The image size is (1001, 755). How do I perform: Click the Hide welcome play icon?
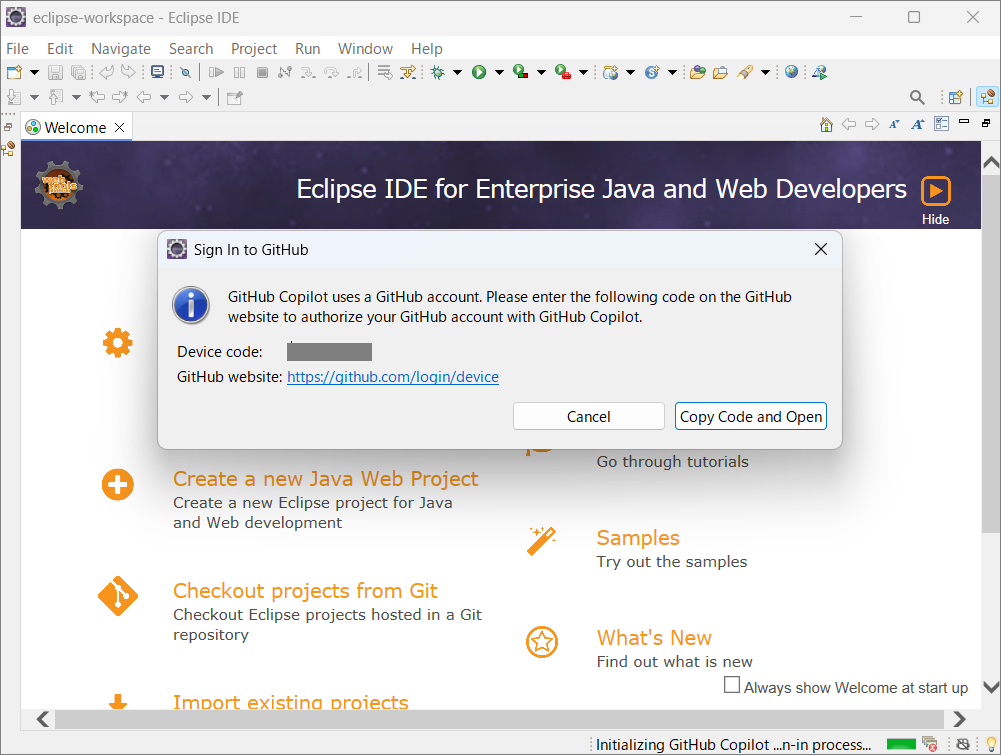(935, 191)
